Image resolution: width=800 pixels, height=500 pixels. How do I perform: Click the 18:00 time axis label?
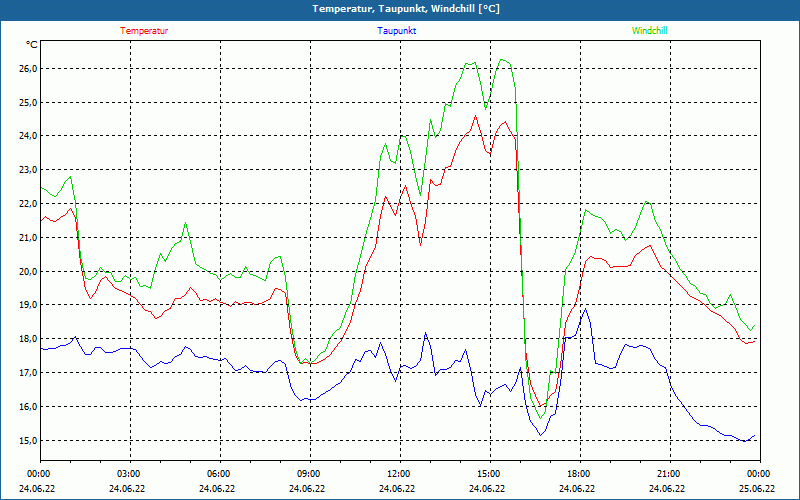(578, 473)
